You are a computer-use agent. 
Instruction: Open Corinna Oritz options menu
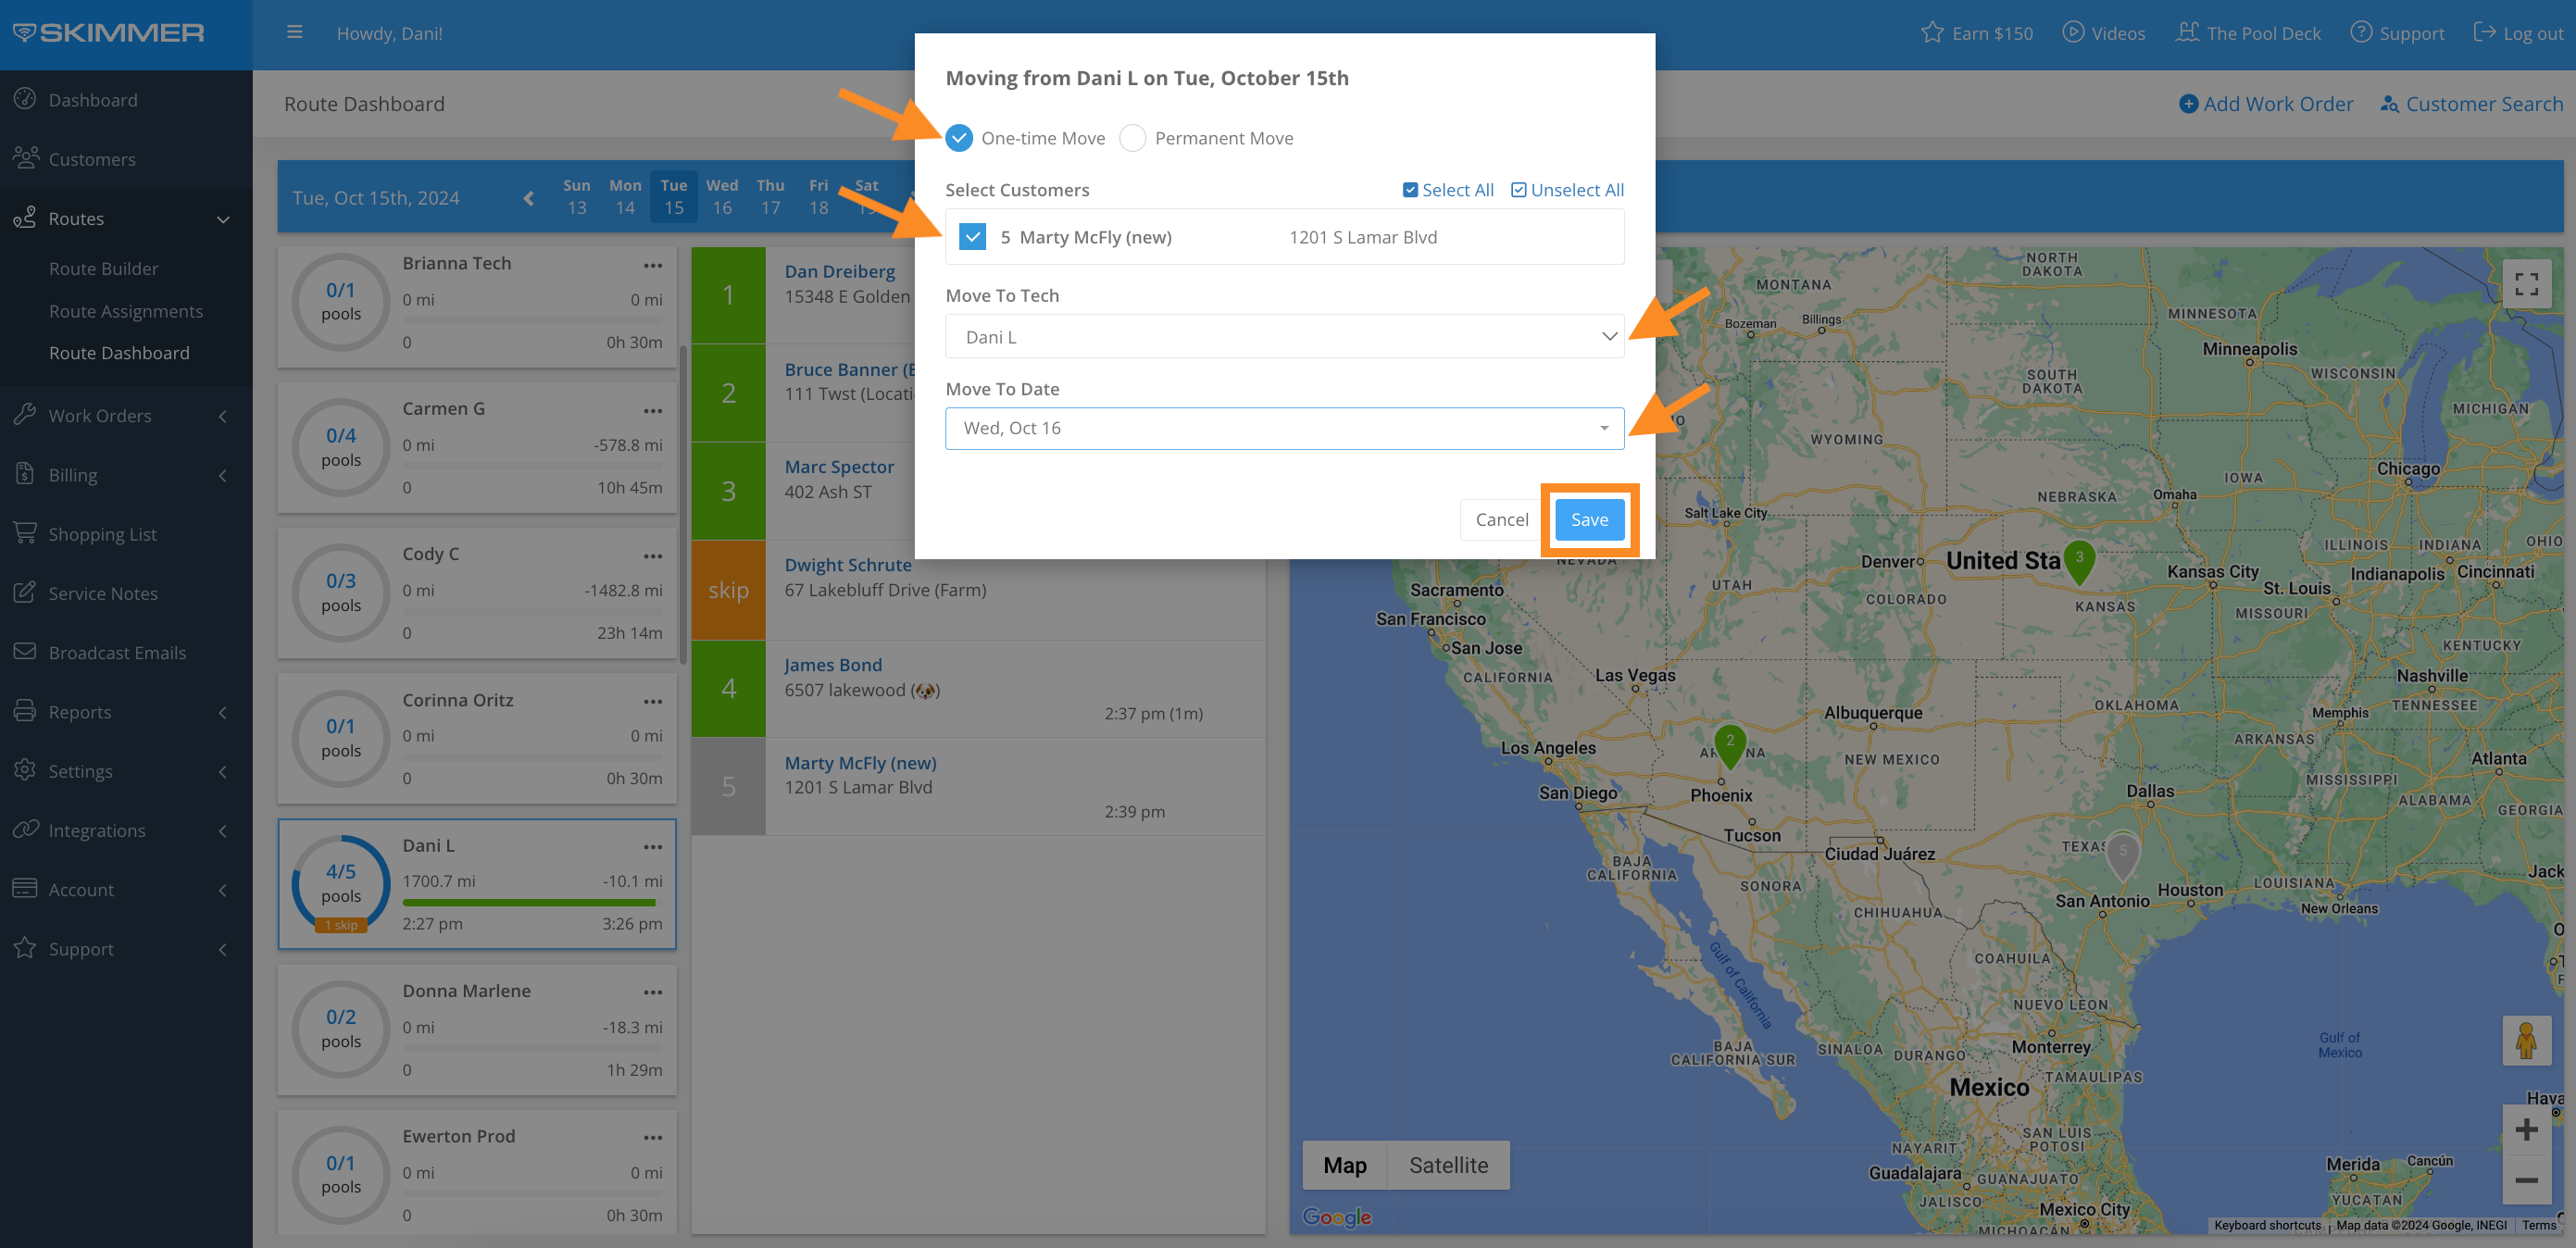click(653, 702)
